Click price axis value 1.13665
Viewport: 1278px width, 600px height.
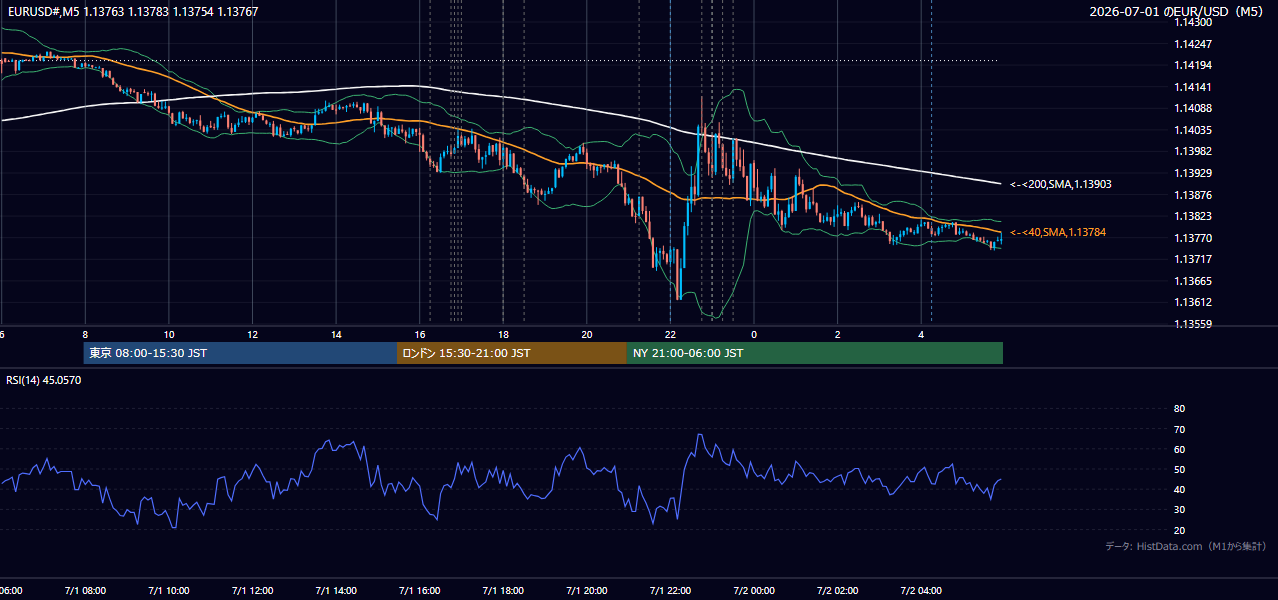[x=1194, y=281]
